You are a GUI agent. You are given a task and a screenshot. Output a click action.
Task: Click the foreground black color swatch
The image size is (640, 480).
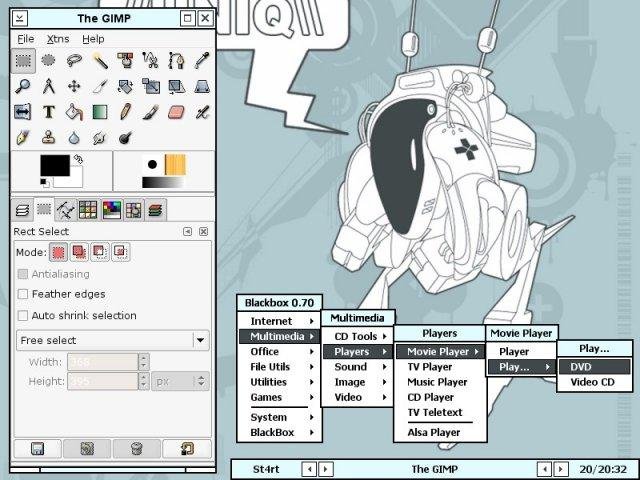click(55, 165)
